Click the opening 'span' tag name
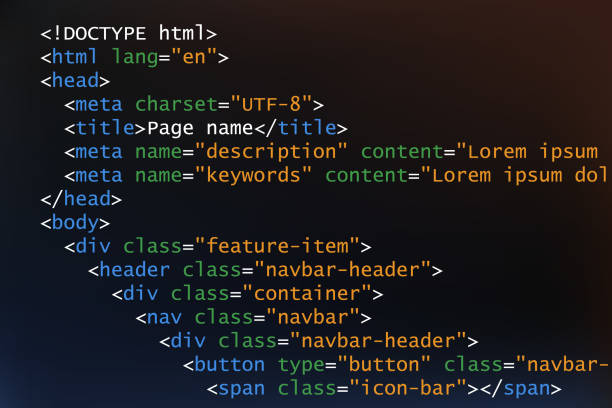 click(x=242, y=389)
